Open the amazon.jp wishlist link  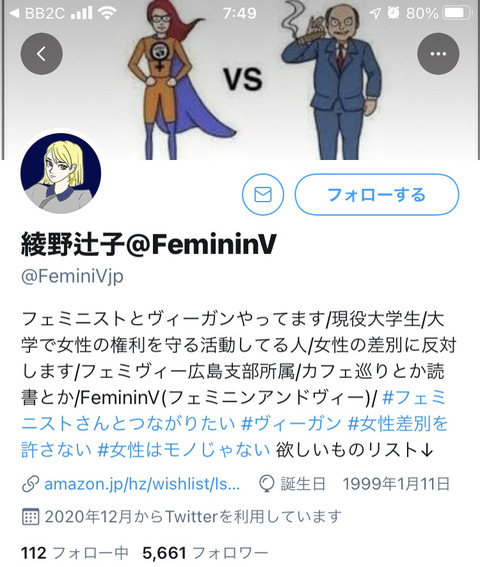coord(142,484)
